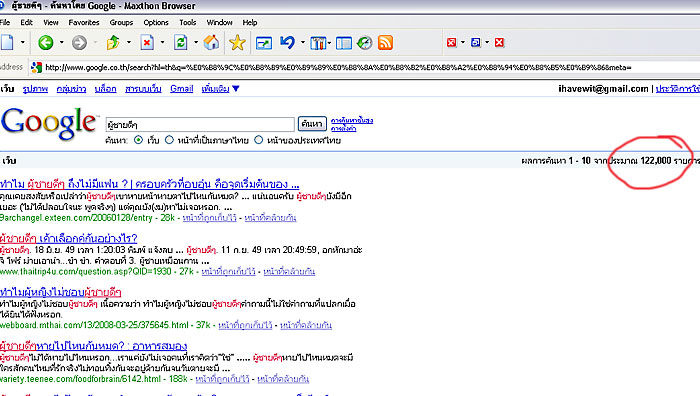This screenshot has height=396, width=700.
Task: Click the Up one level folder icon
Action: (x=113, y=43)
